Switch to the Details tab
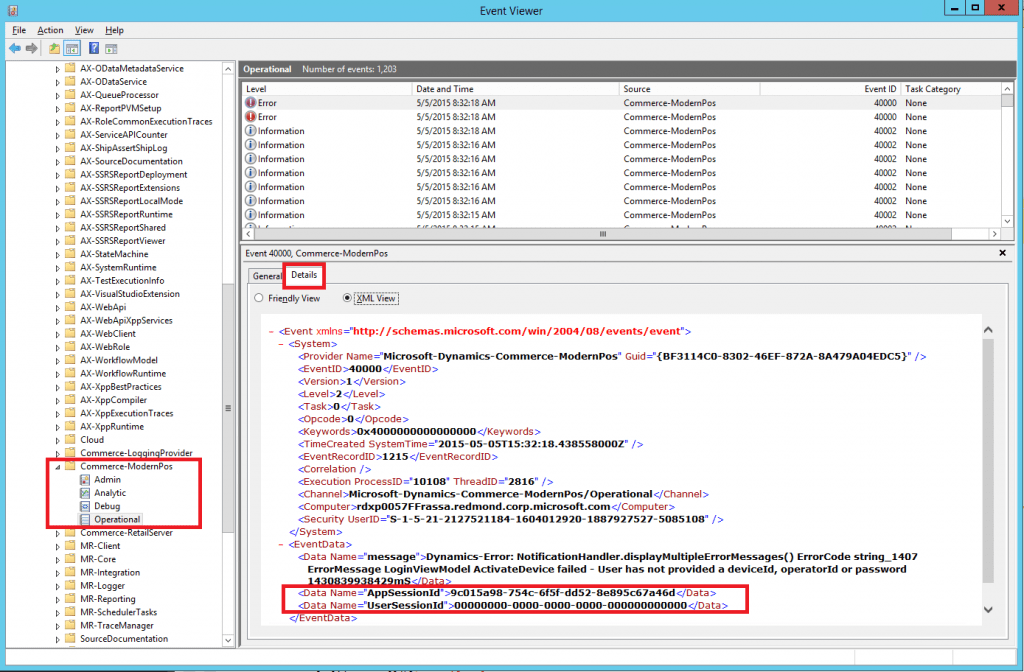The width and height of the screenshot is (1024, 672). pos(304,275)
